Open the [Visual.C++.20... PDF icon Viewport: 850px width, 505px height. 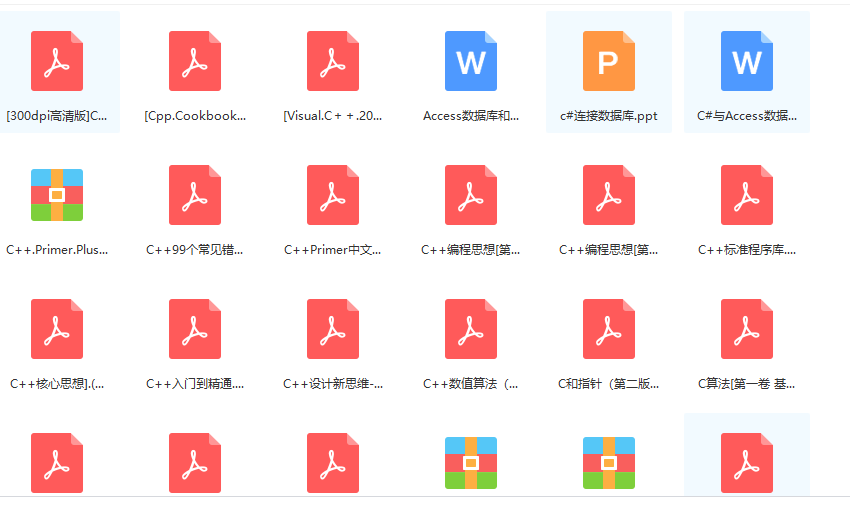coord(333,61)
